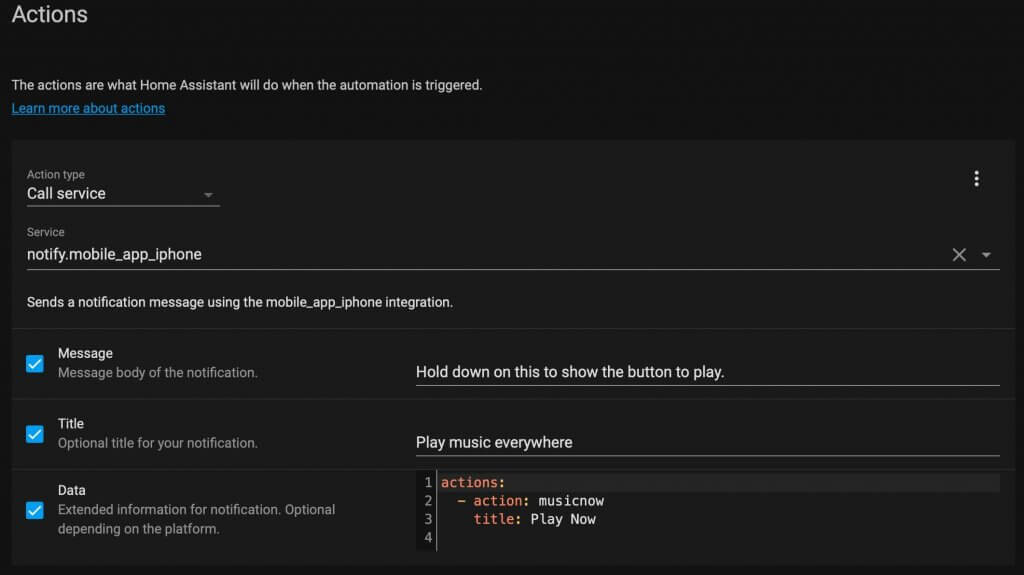Clear the selected service with the X icon
The width and height of the screenshot is (1024, 575).
coord(959,255)
